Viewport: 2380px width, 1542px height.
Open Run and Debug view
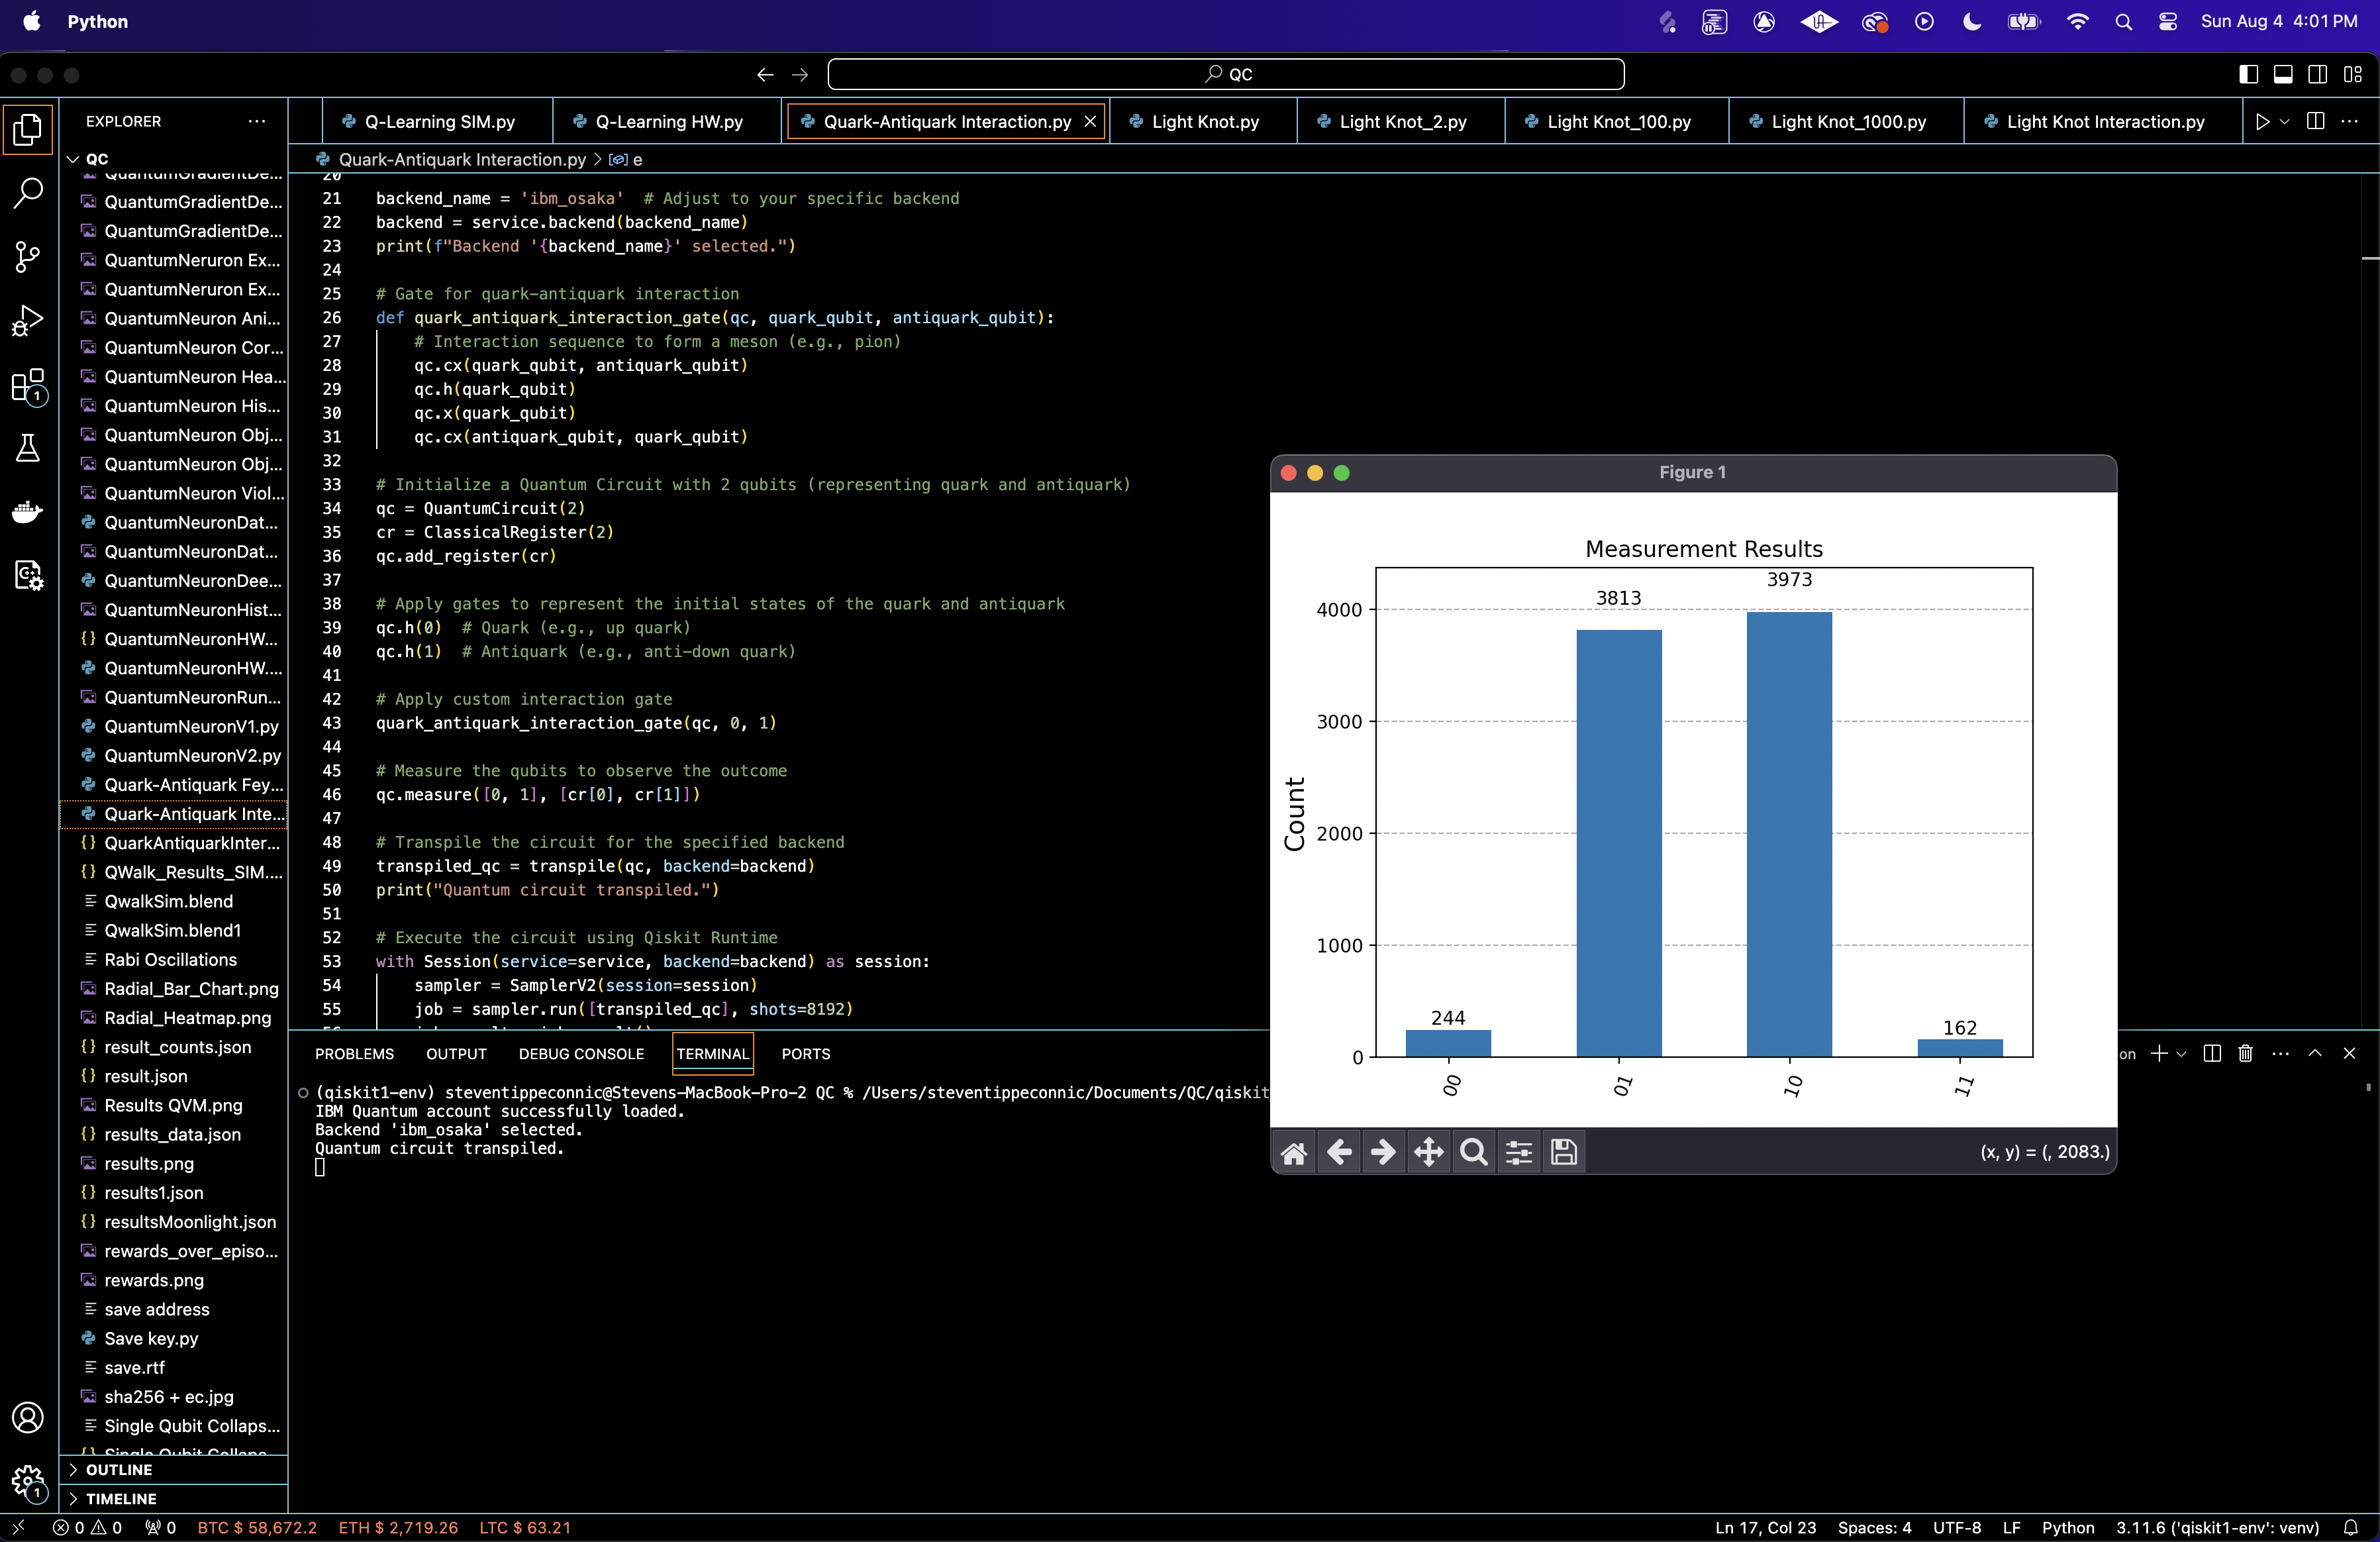[x=28, y=320]
